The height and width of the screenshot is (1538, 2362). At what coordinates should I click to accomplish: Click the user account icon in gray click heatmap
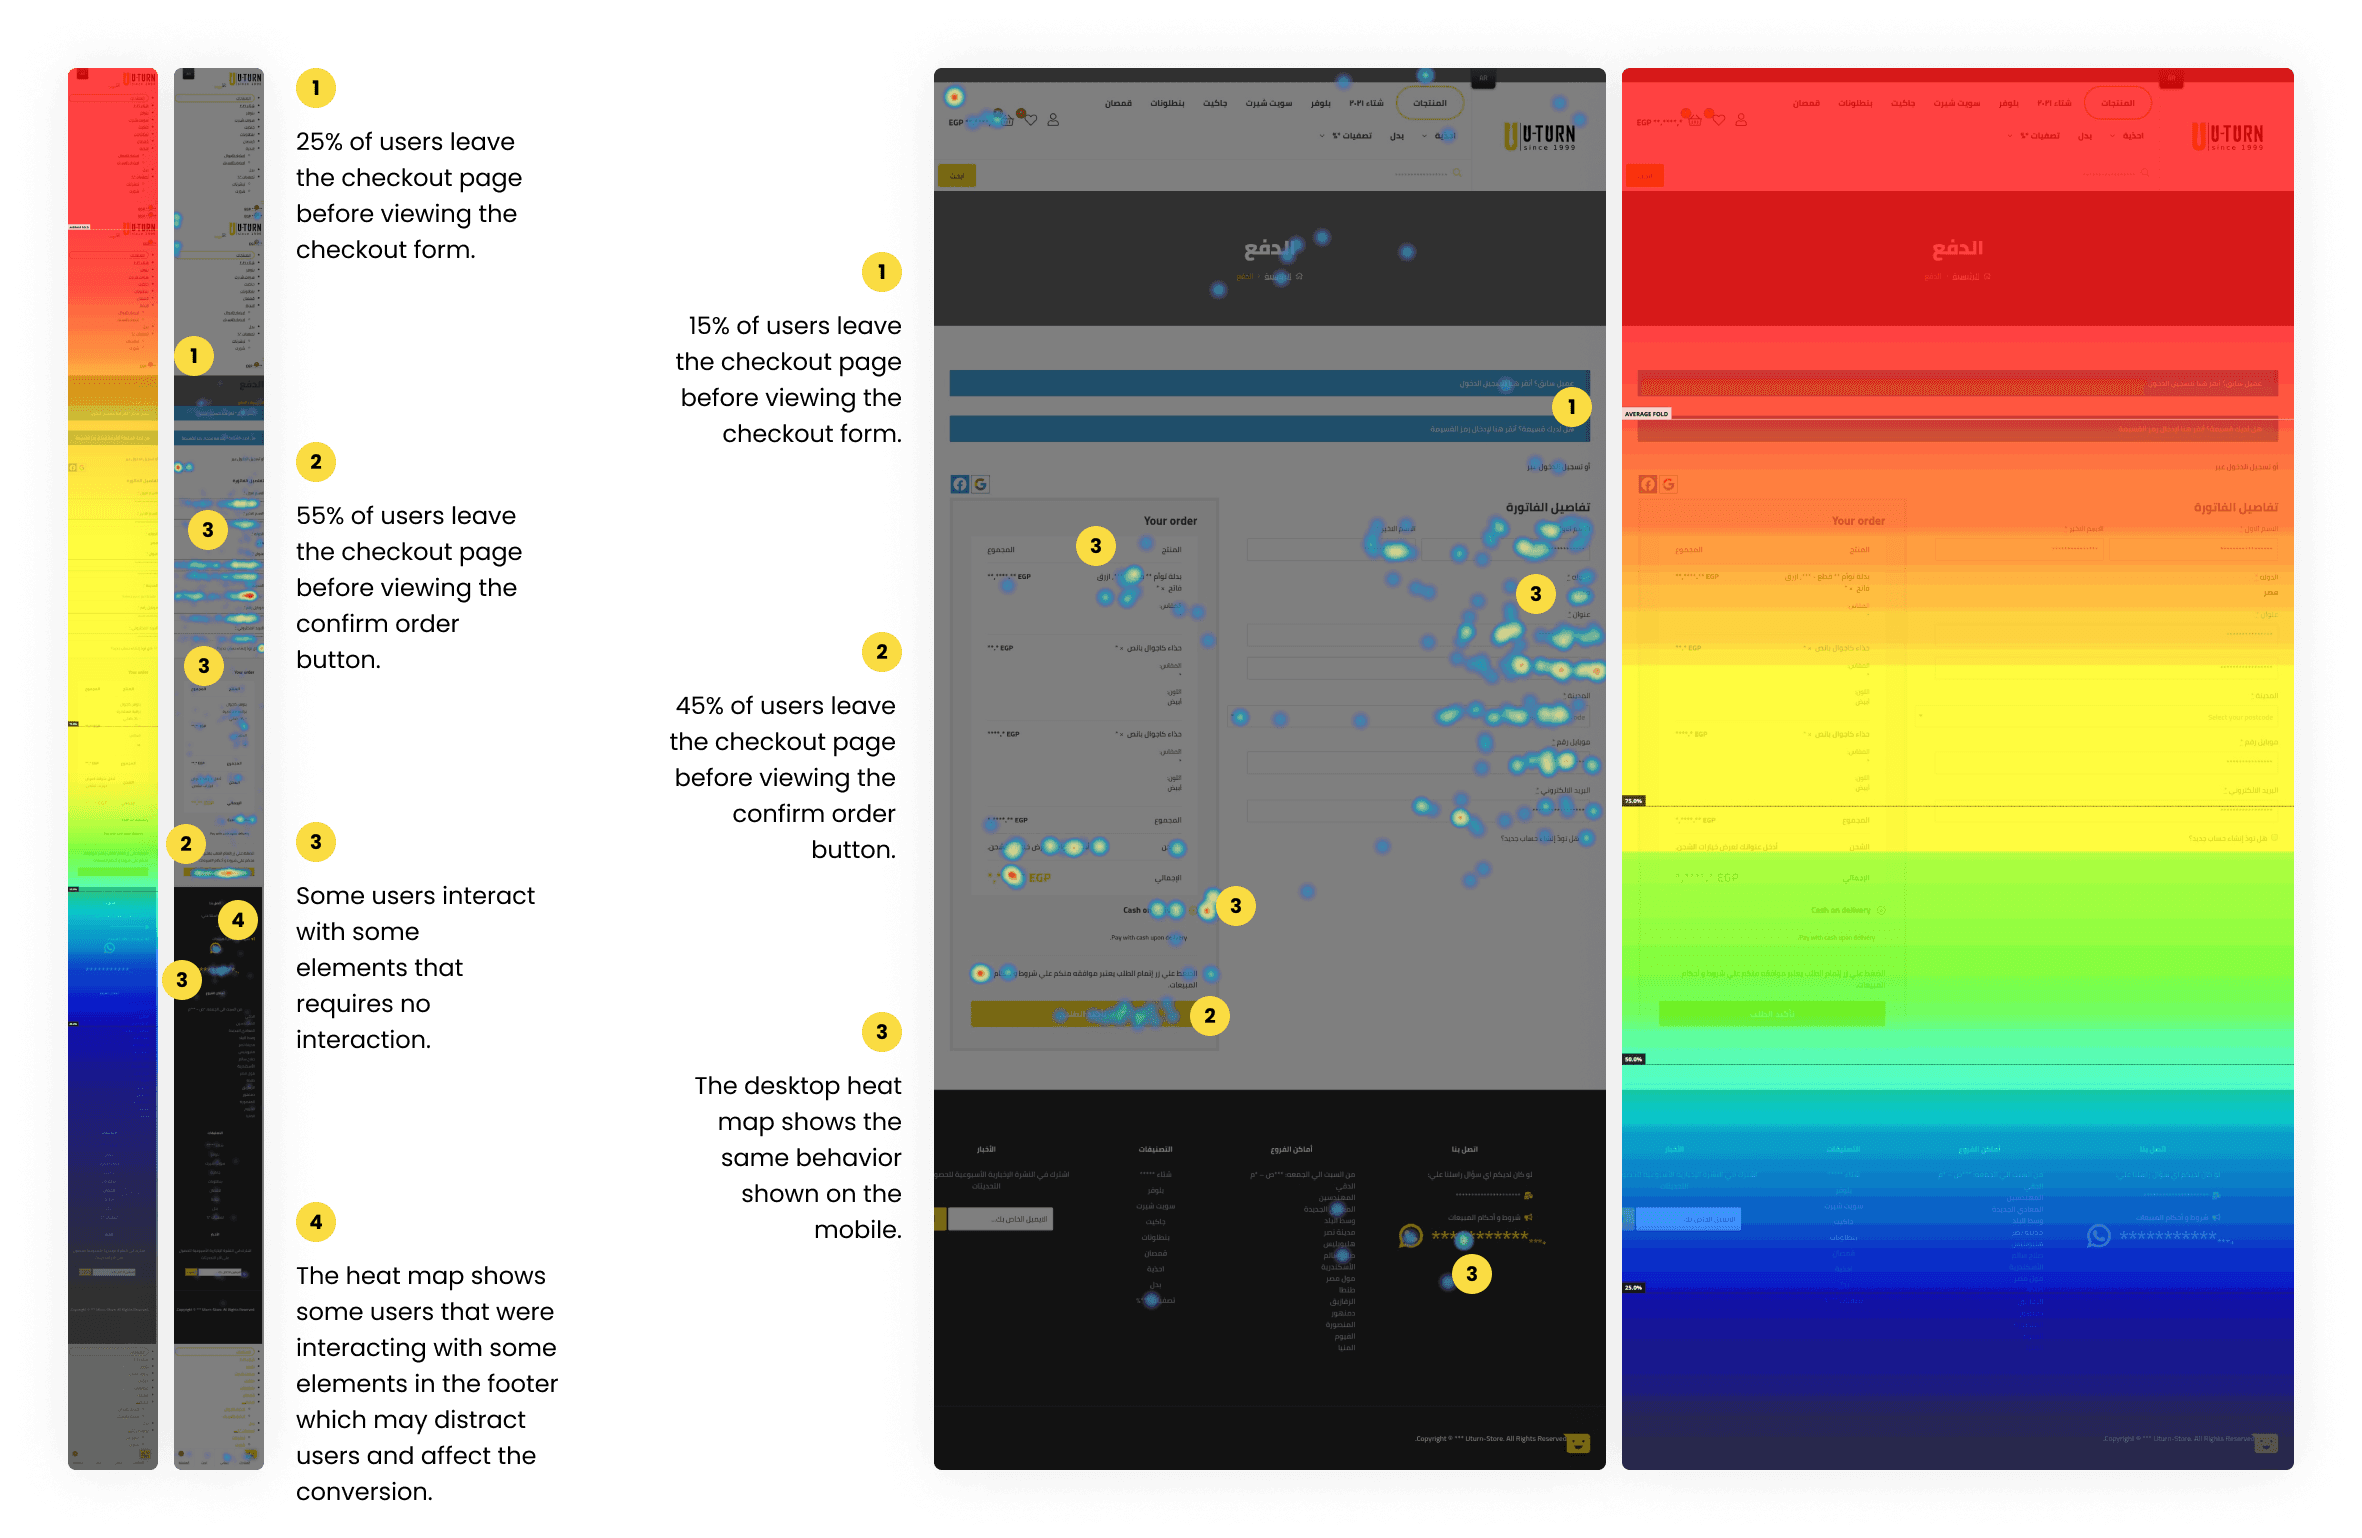pyautogui.click(x=1053, y=120)
